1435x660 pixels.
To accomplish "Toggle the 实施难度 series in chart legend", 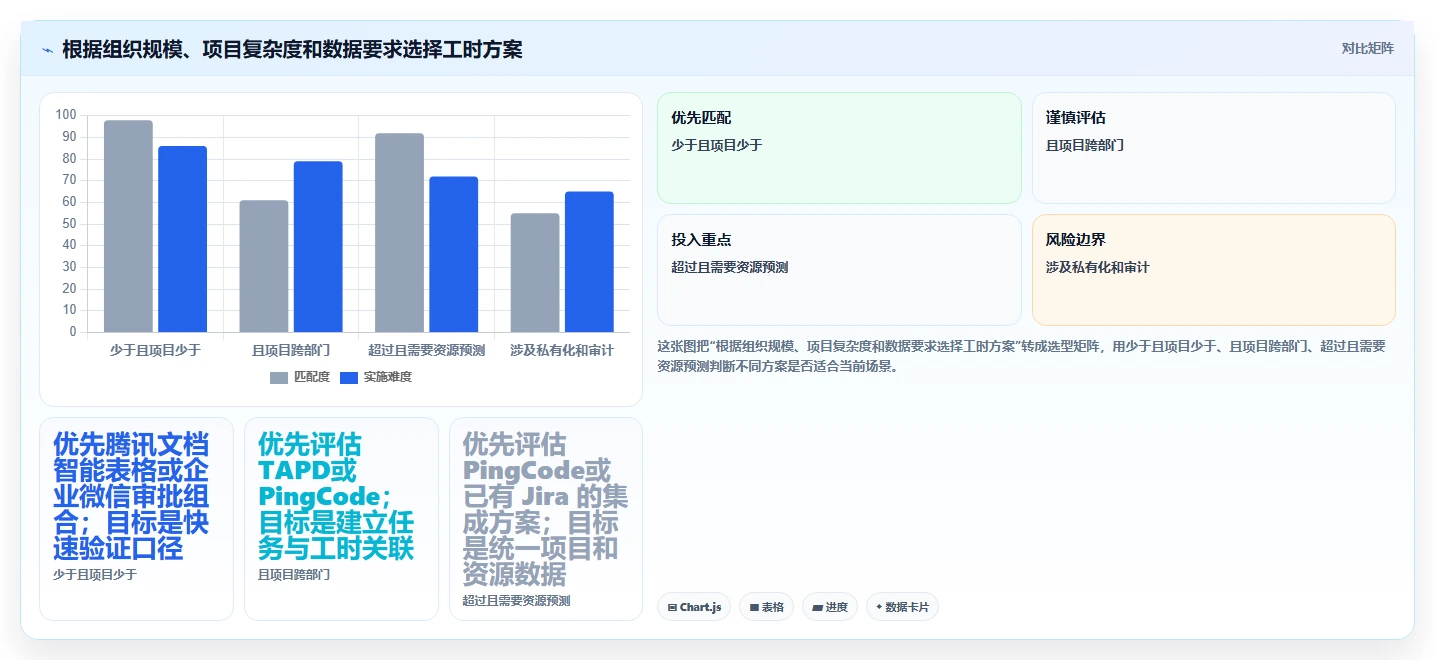I will click(376, 378).
